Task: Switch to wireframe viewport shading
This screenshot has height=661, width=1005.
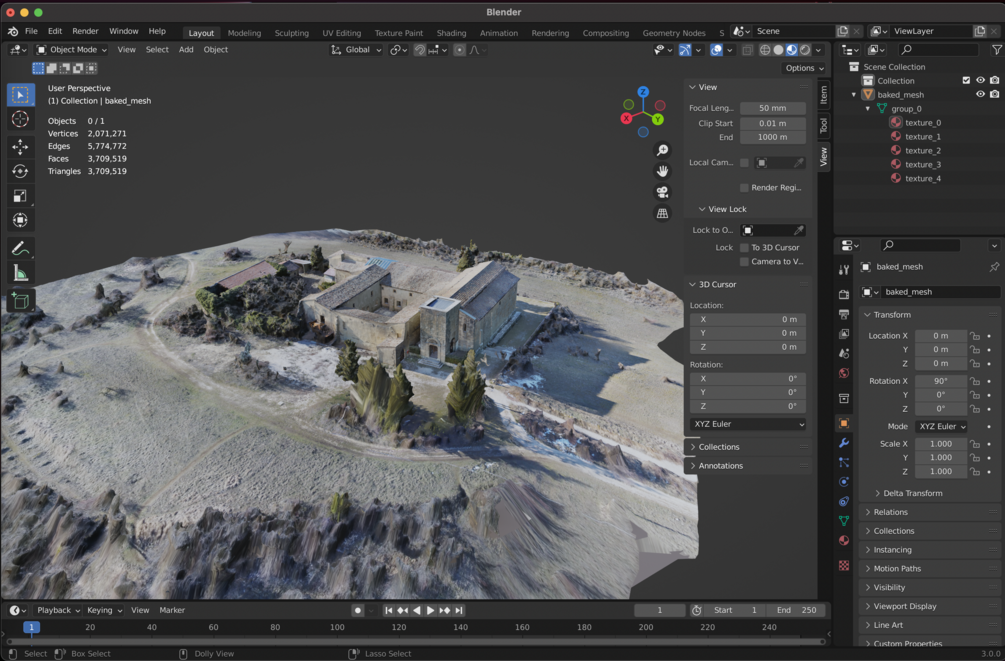Action: (765, 50)
